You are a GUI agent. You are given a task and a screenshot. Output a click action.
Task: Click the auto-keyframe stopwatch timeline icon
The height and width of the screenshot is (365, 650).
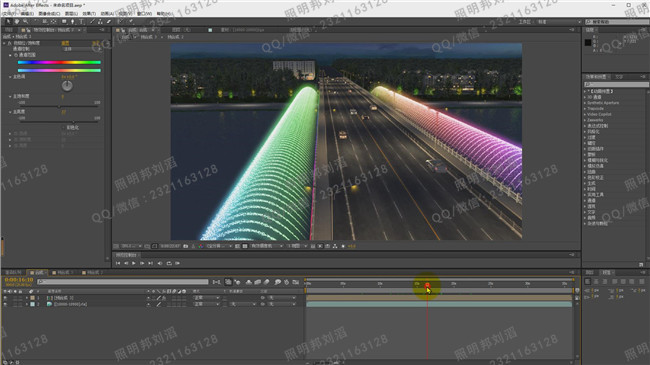click(x=286, y=282)
